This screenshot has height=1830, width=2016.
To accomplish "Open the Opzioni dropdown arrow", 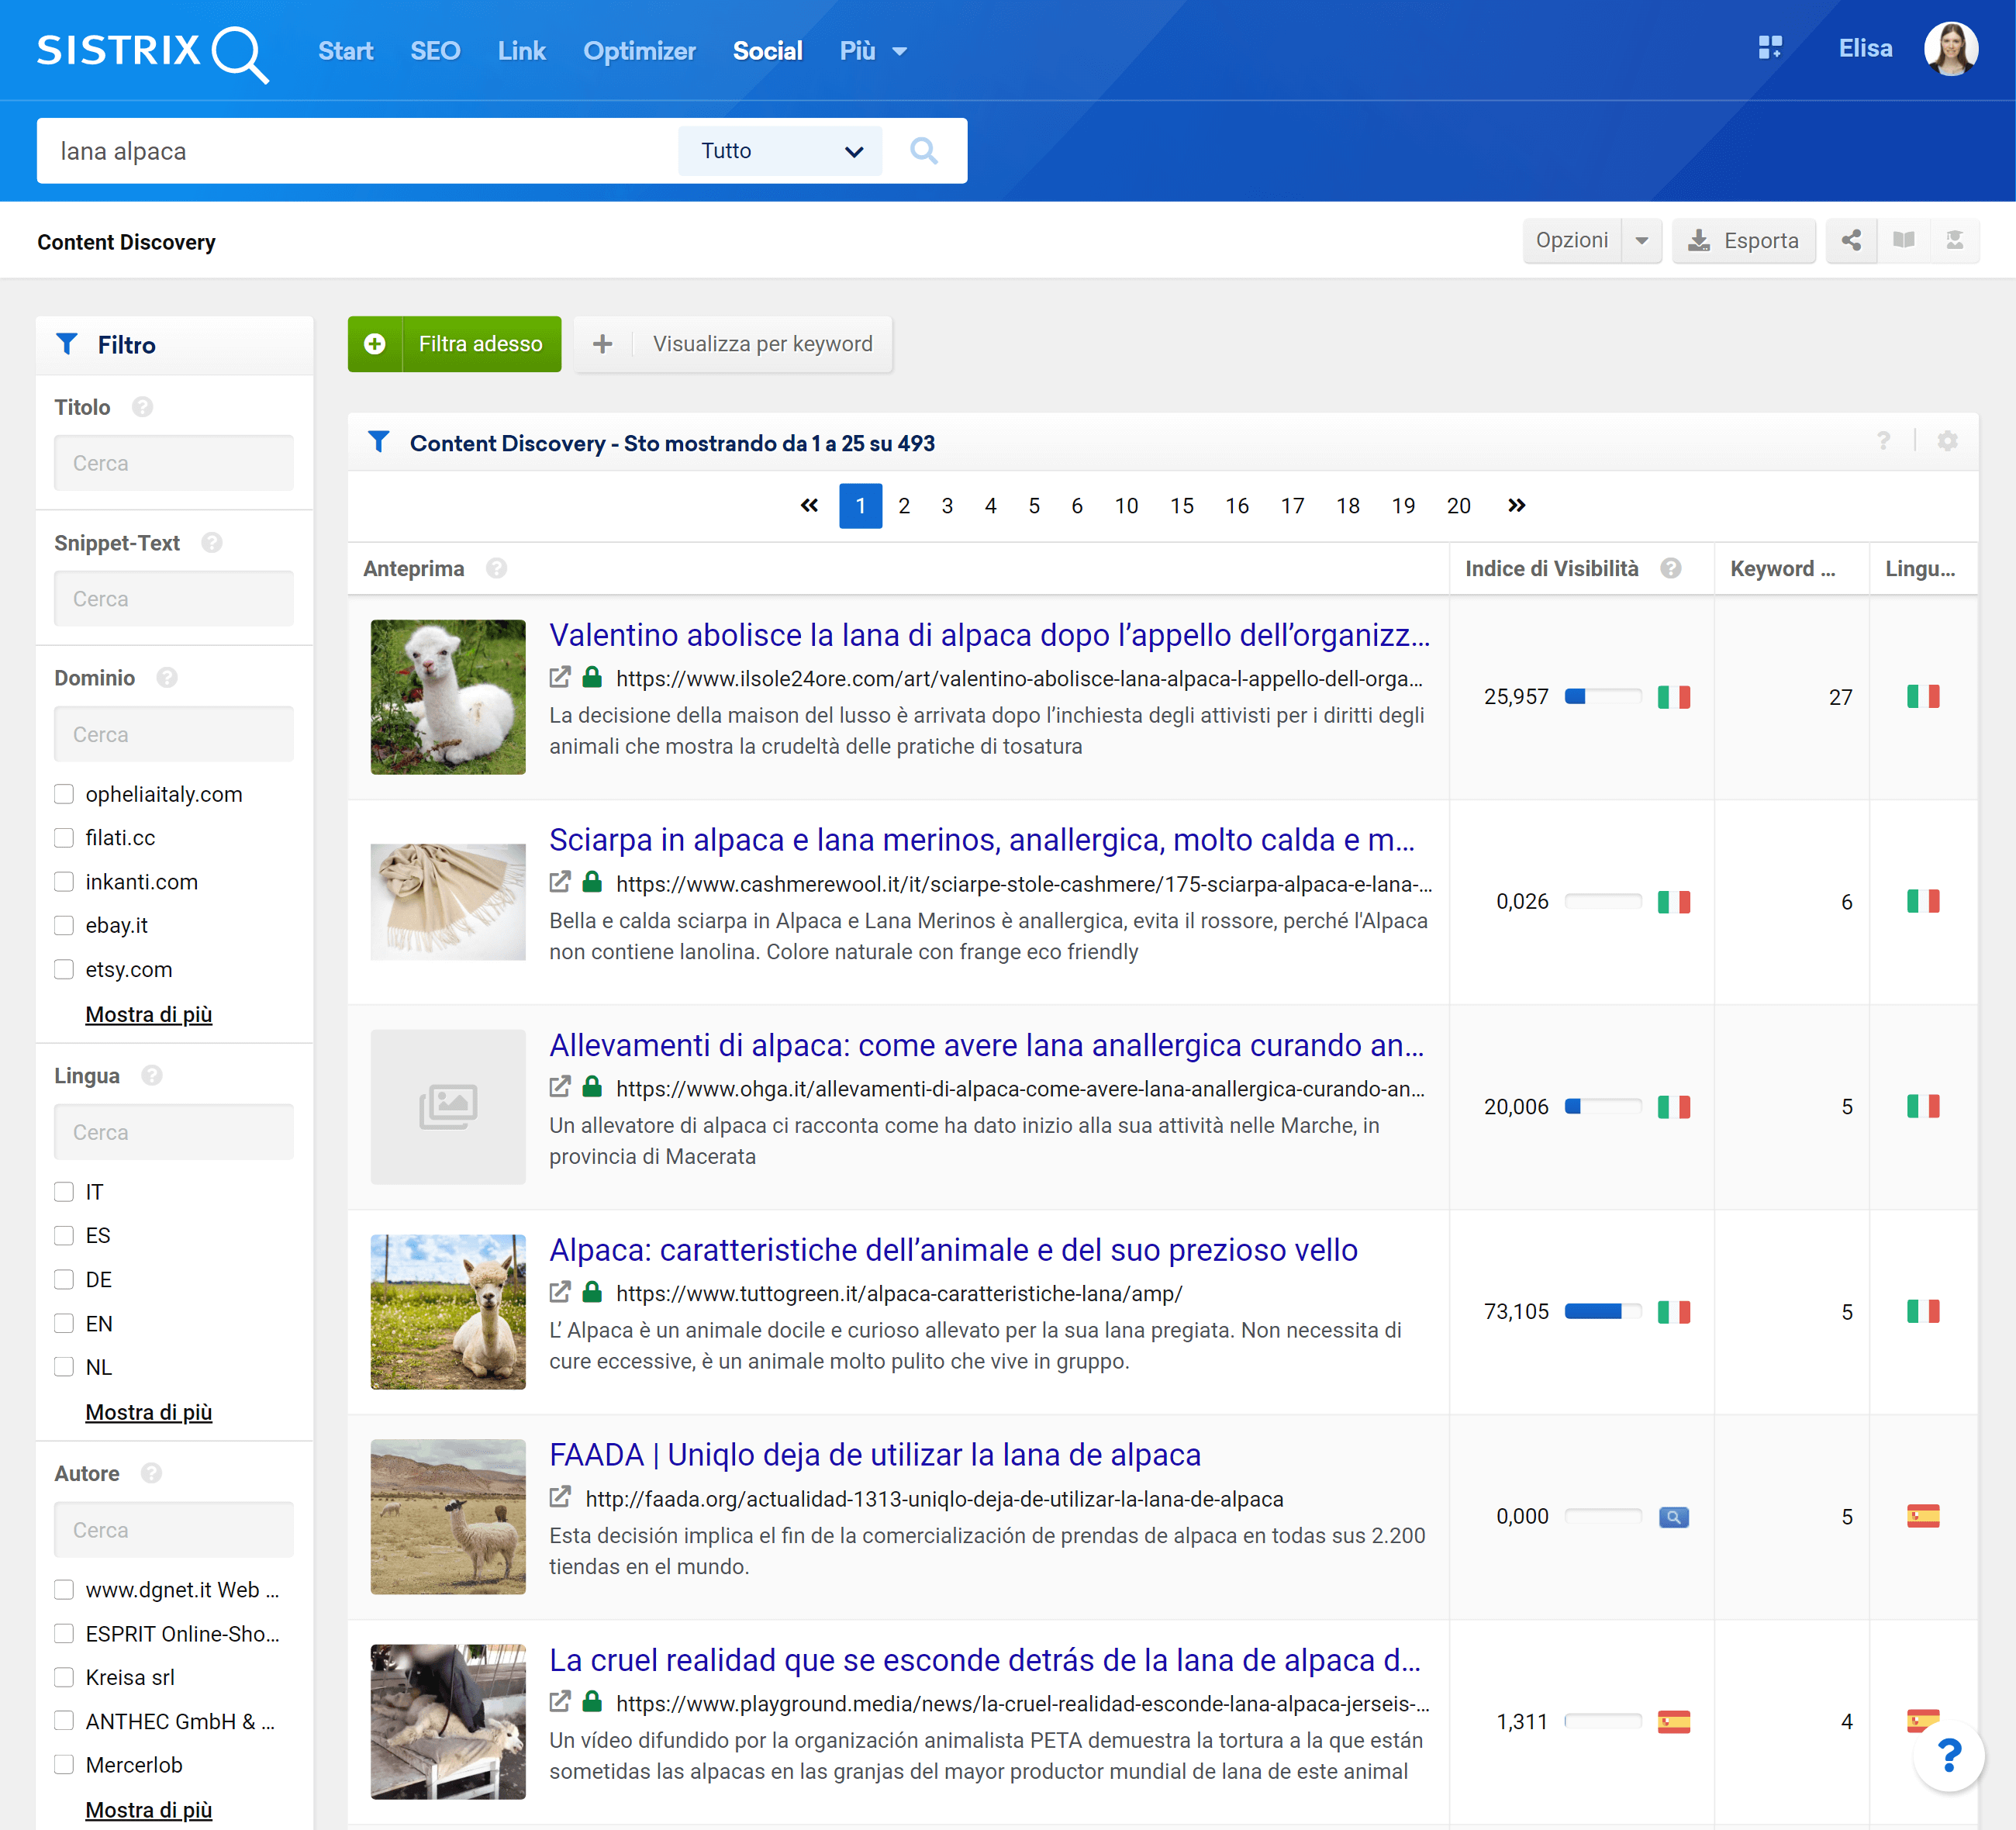I will click(x=1641, y=241).
